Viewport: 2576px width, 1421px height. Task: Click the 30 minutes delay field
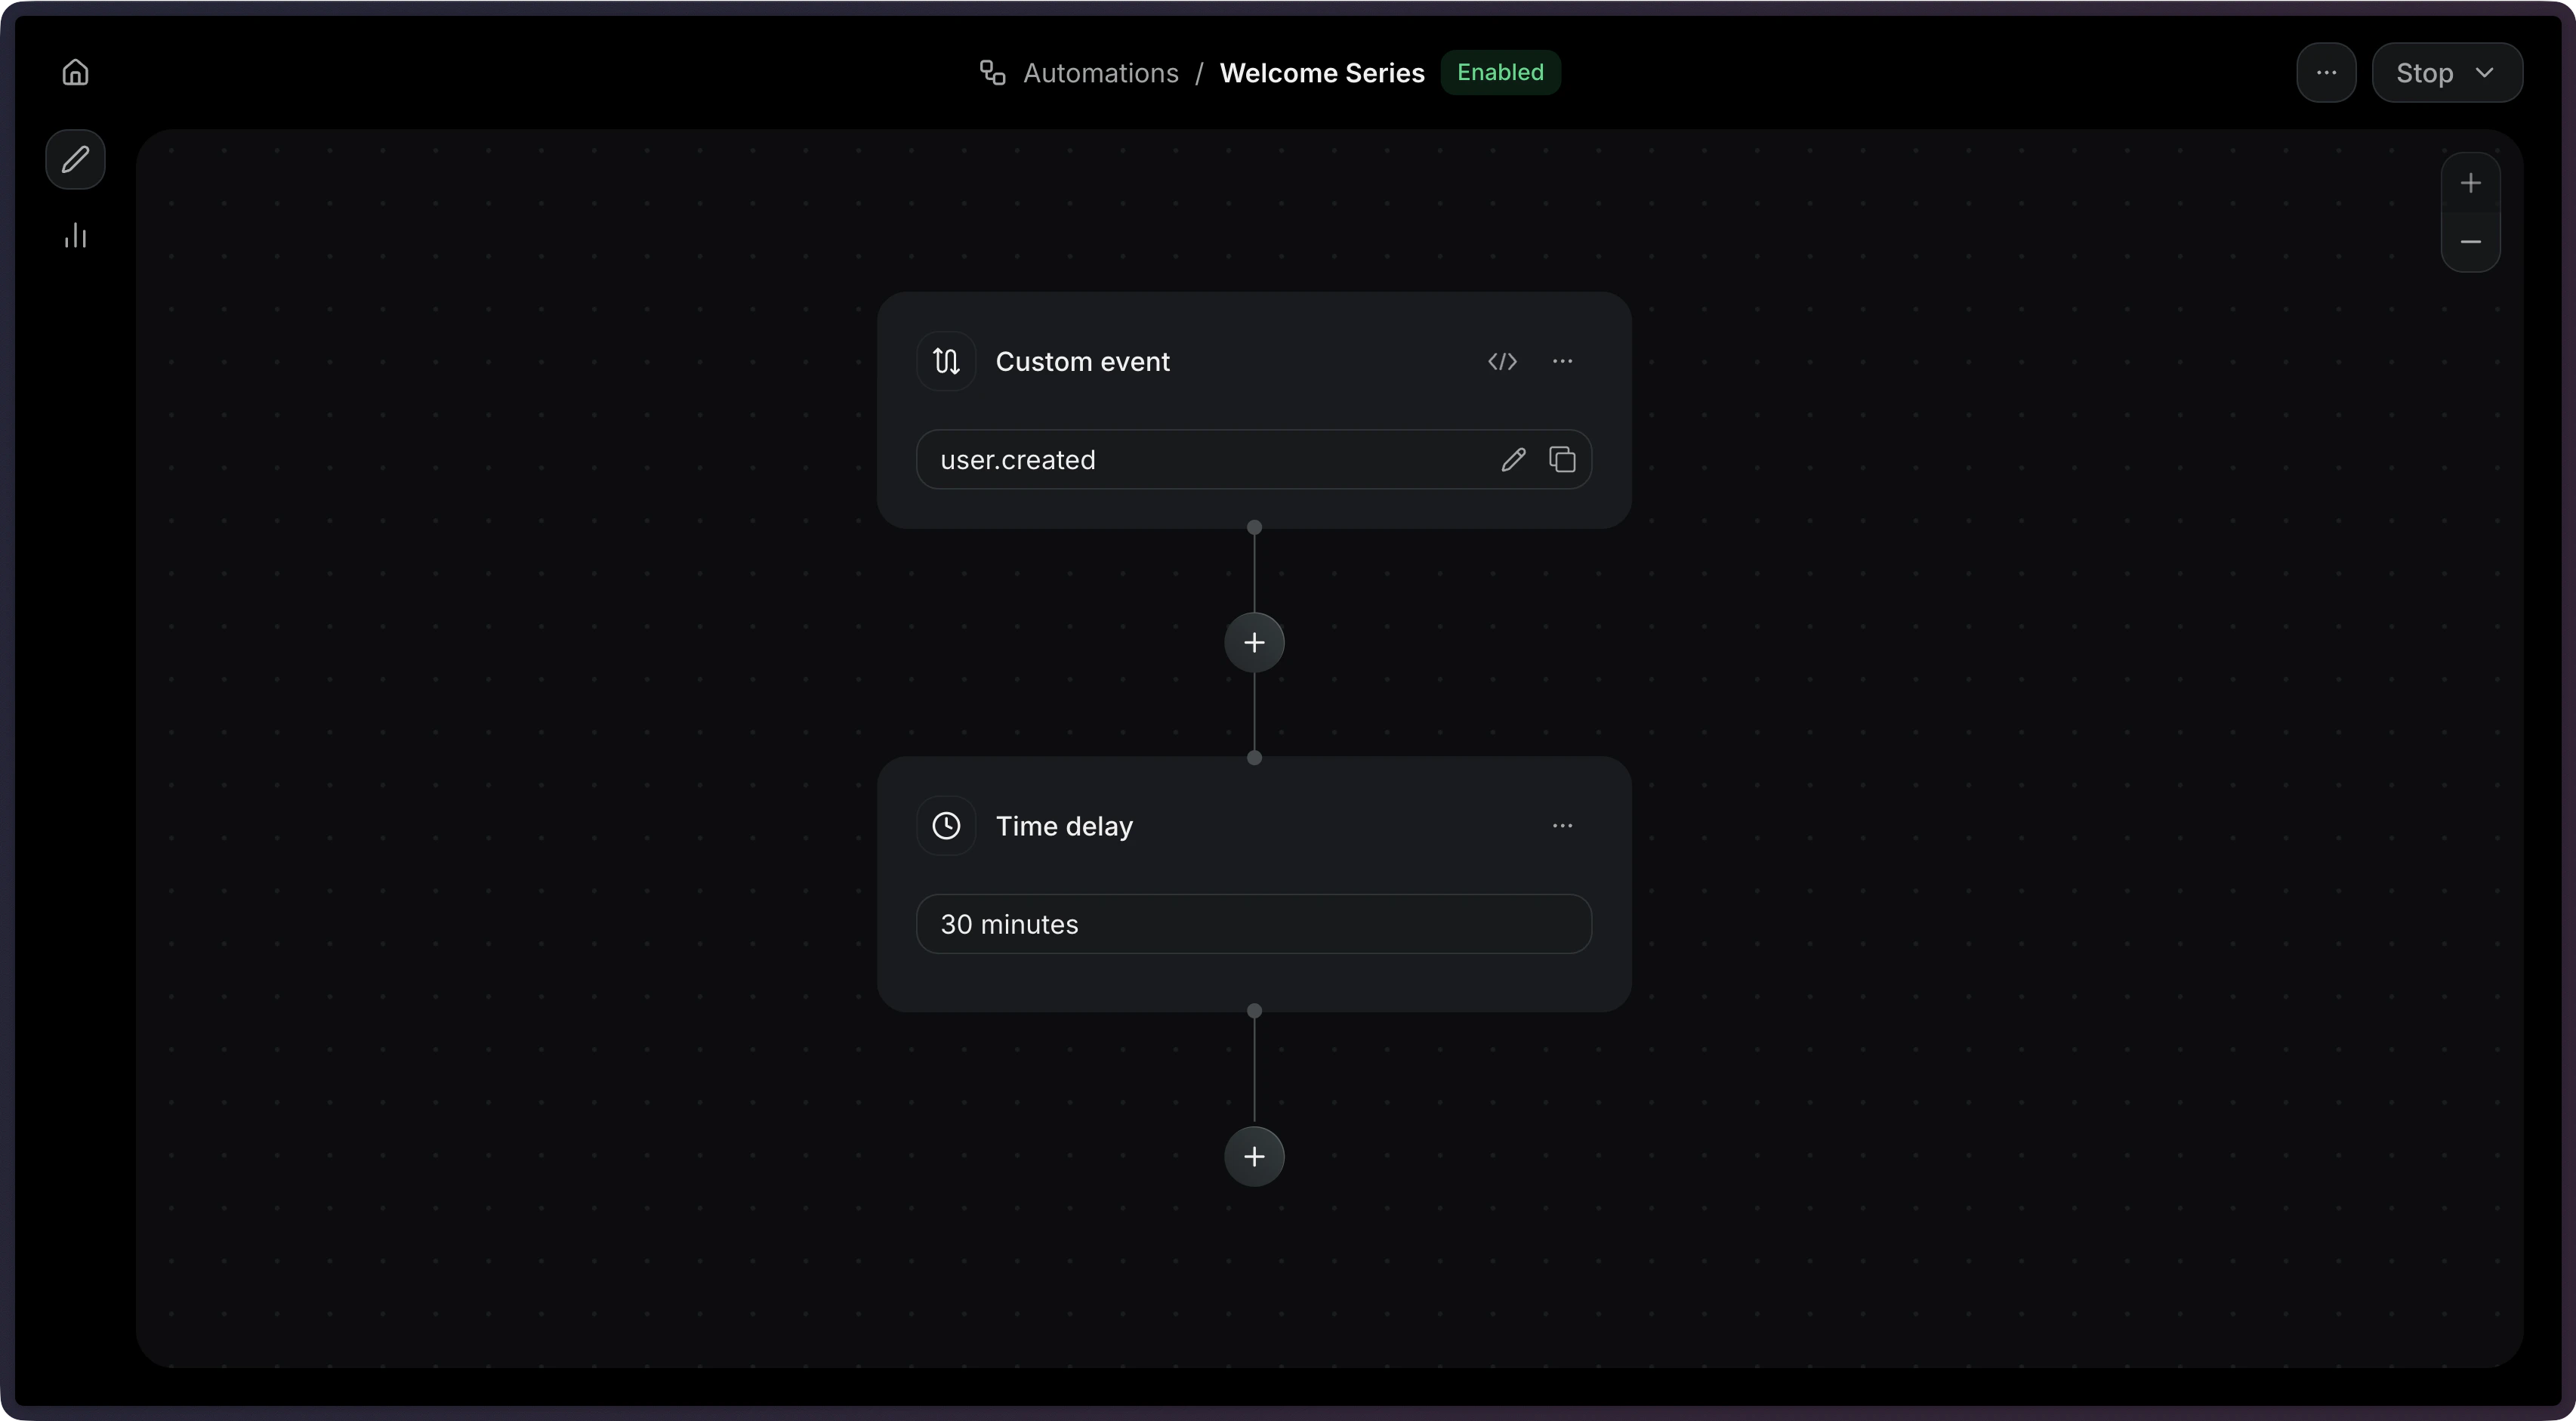pyautogui.click(x=1253, y=924)
